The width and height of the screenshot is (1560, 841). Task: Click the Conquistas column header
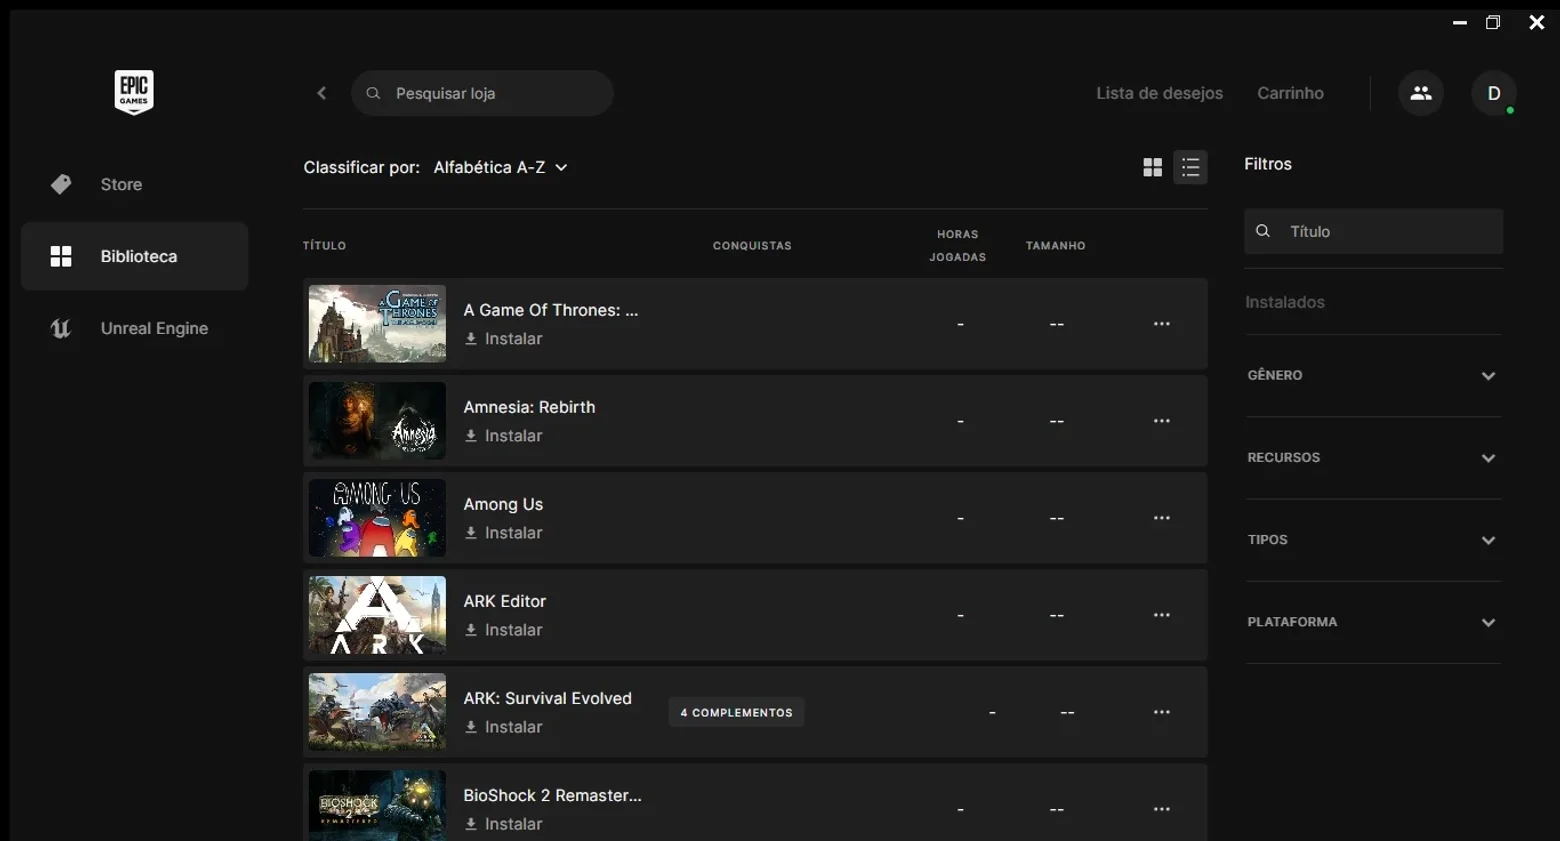tap(752, 246)
